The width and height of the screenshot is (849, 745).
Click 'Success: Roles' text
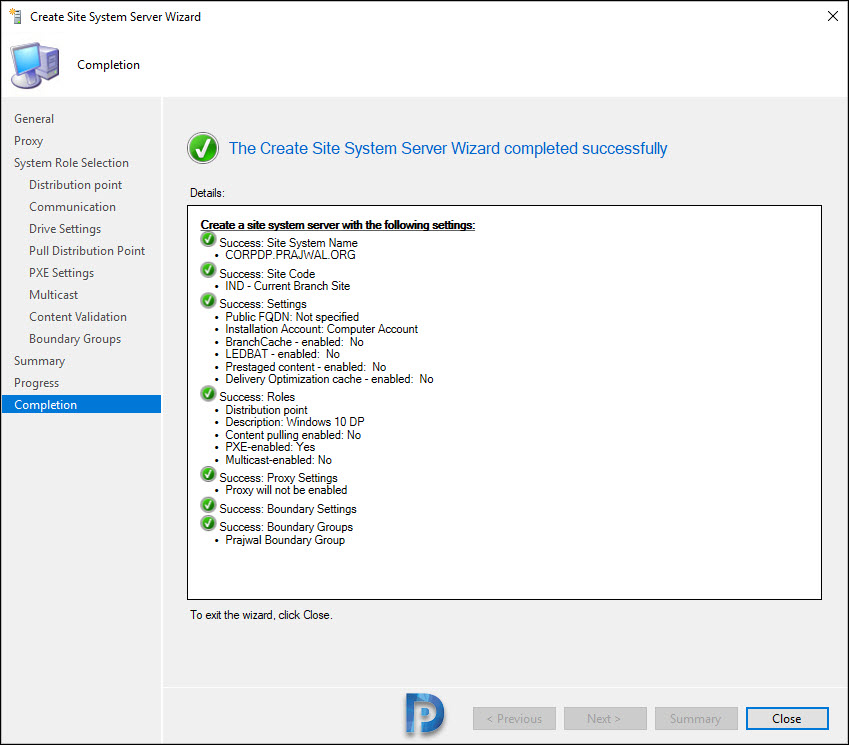pos(257,397)
